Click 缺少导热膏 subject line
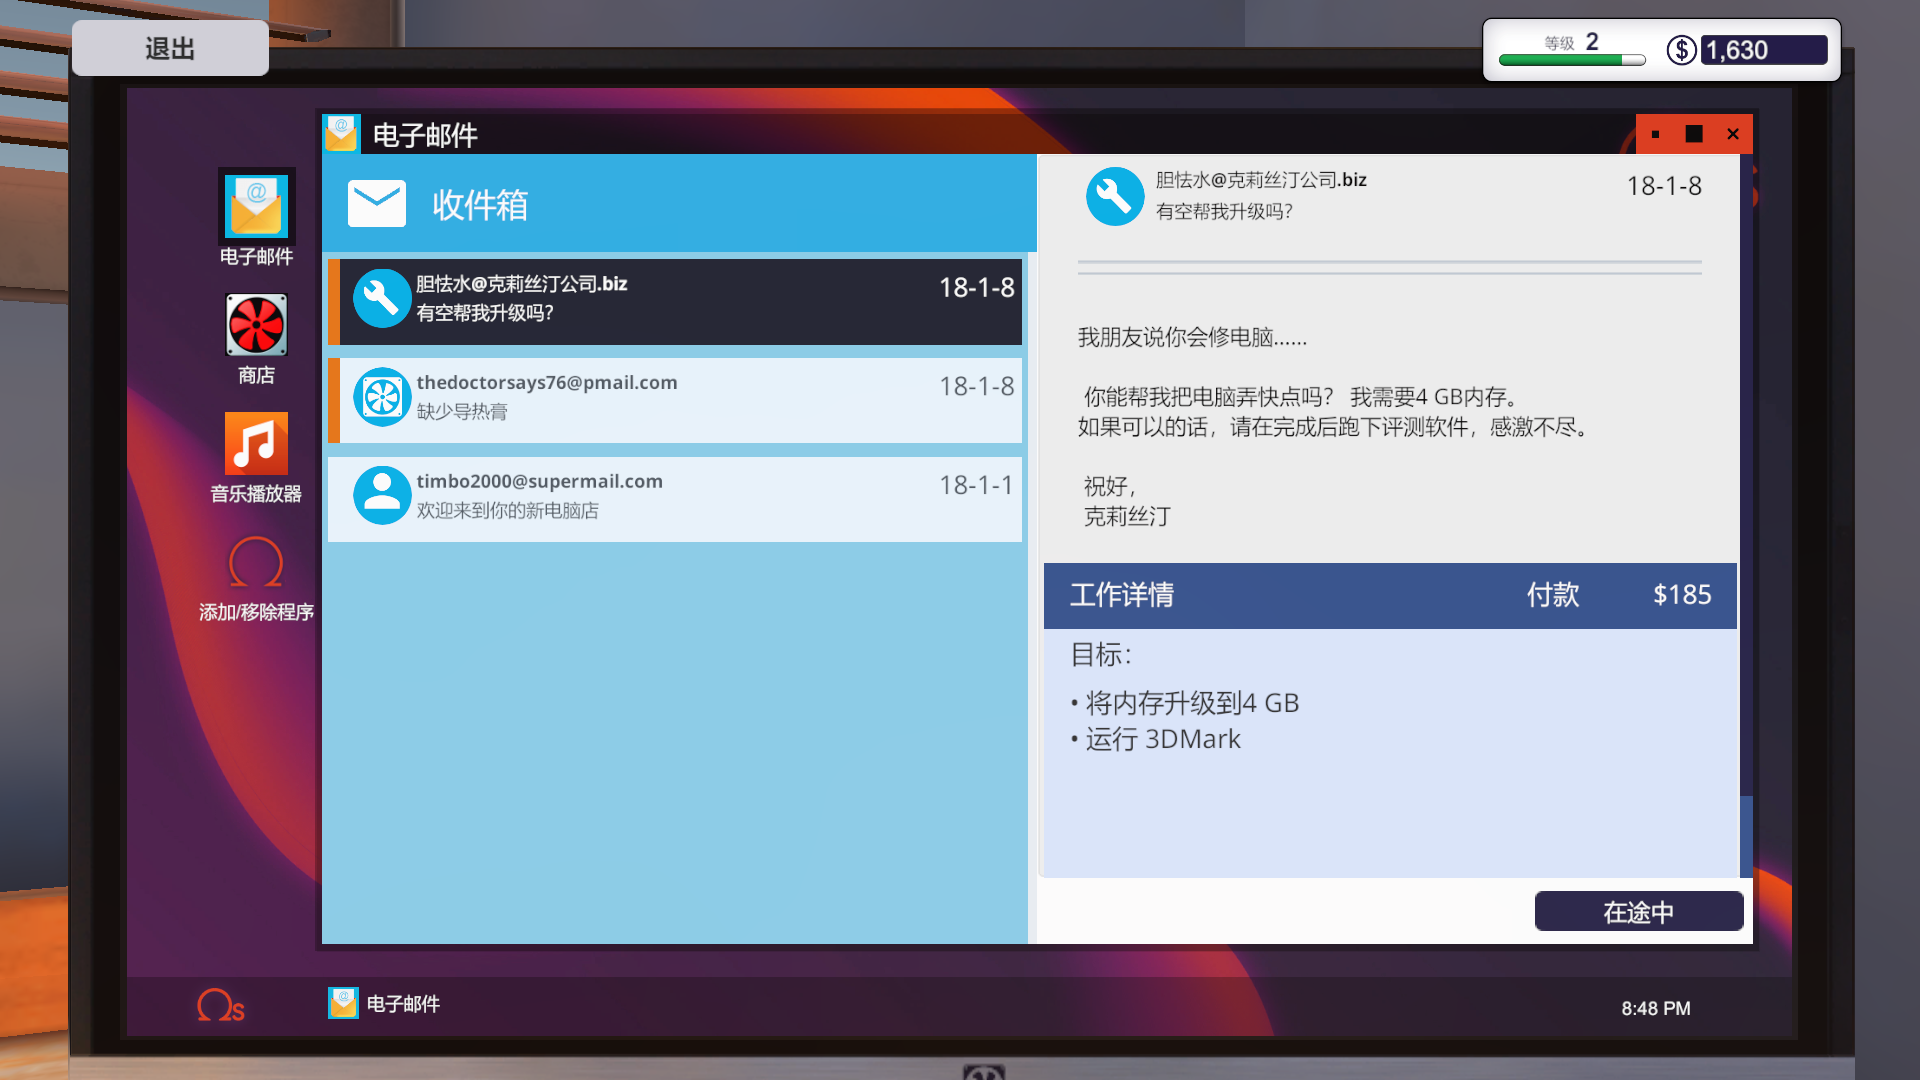1920x1080 pixels. [x=462, y=412]
